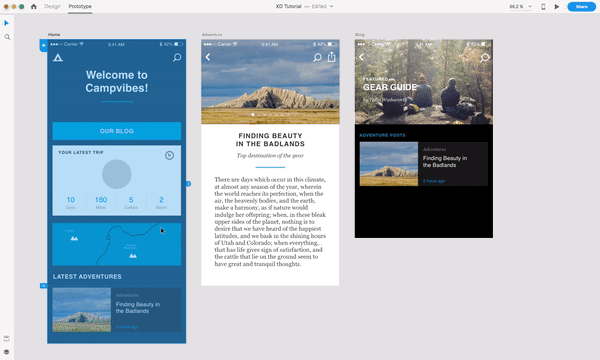The image size is (600, 360).
Task: Click the search icon on Adventure artboard
Action: [317, 57]
